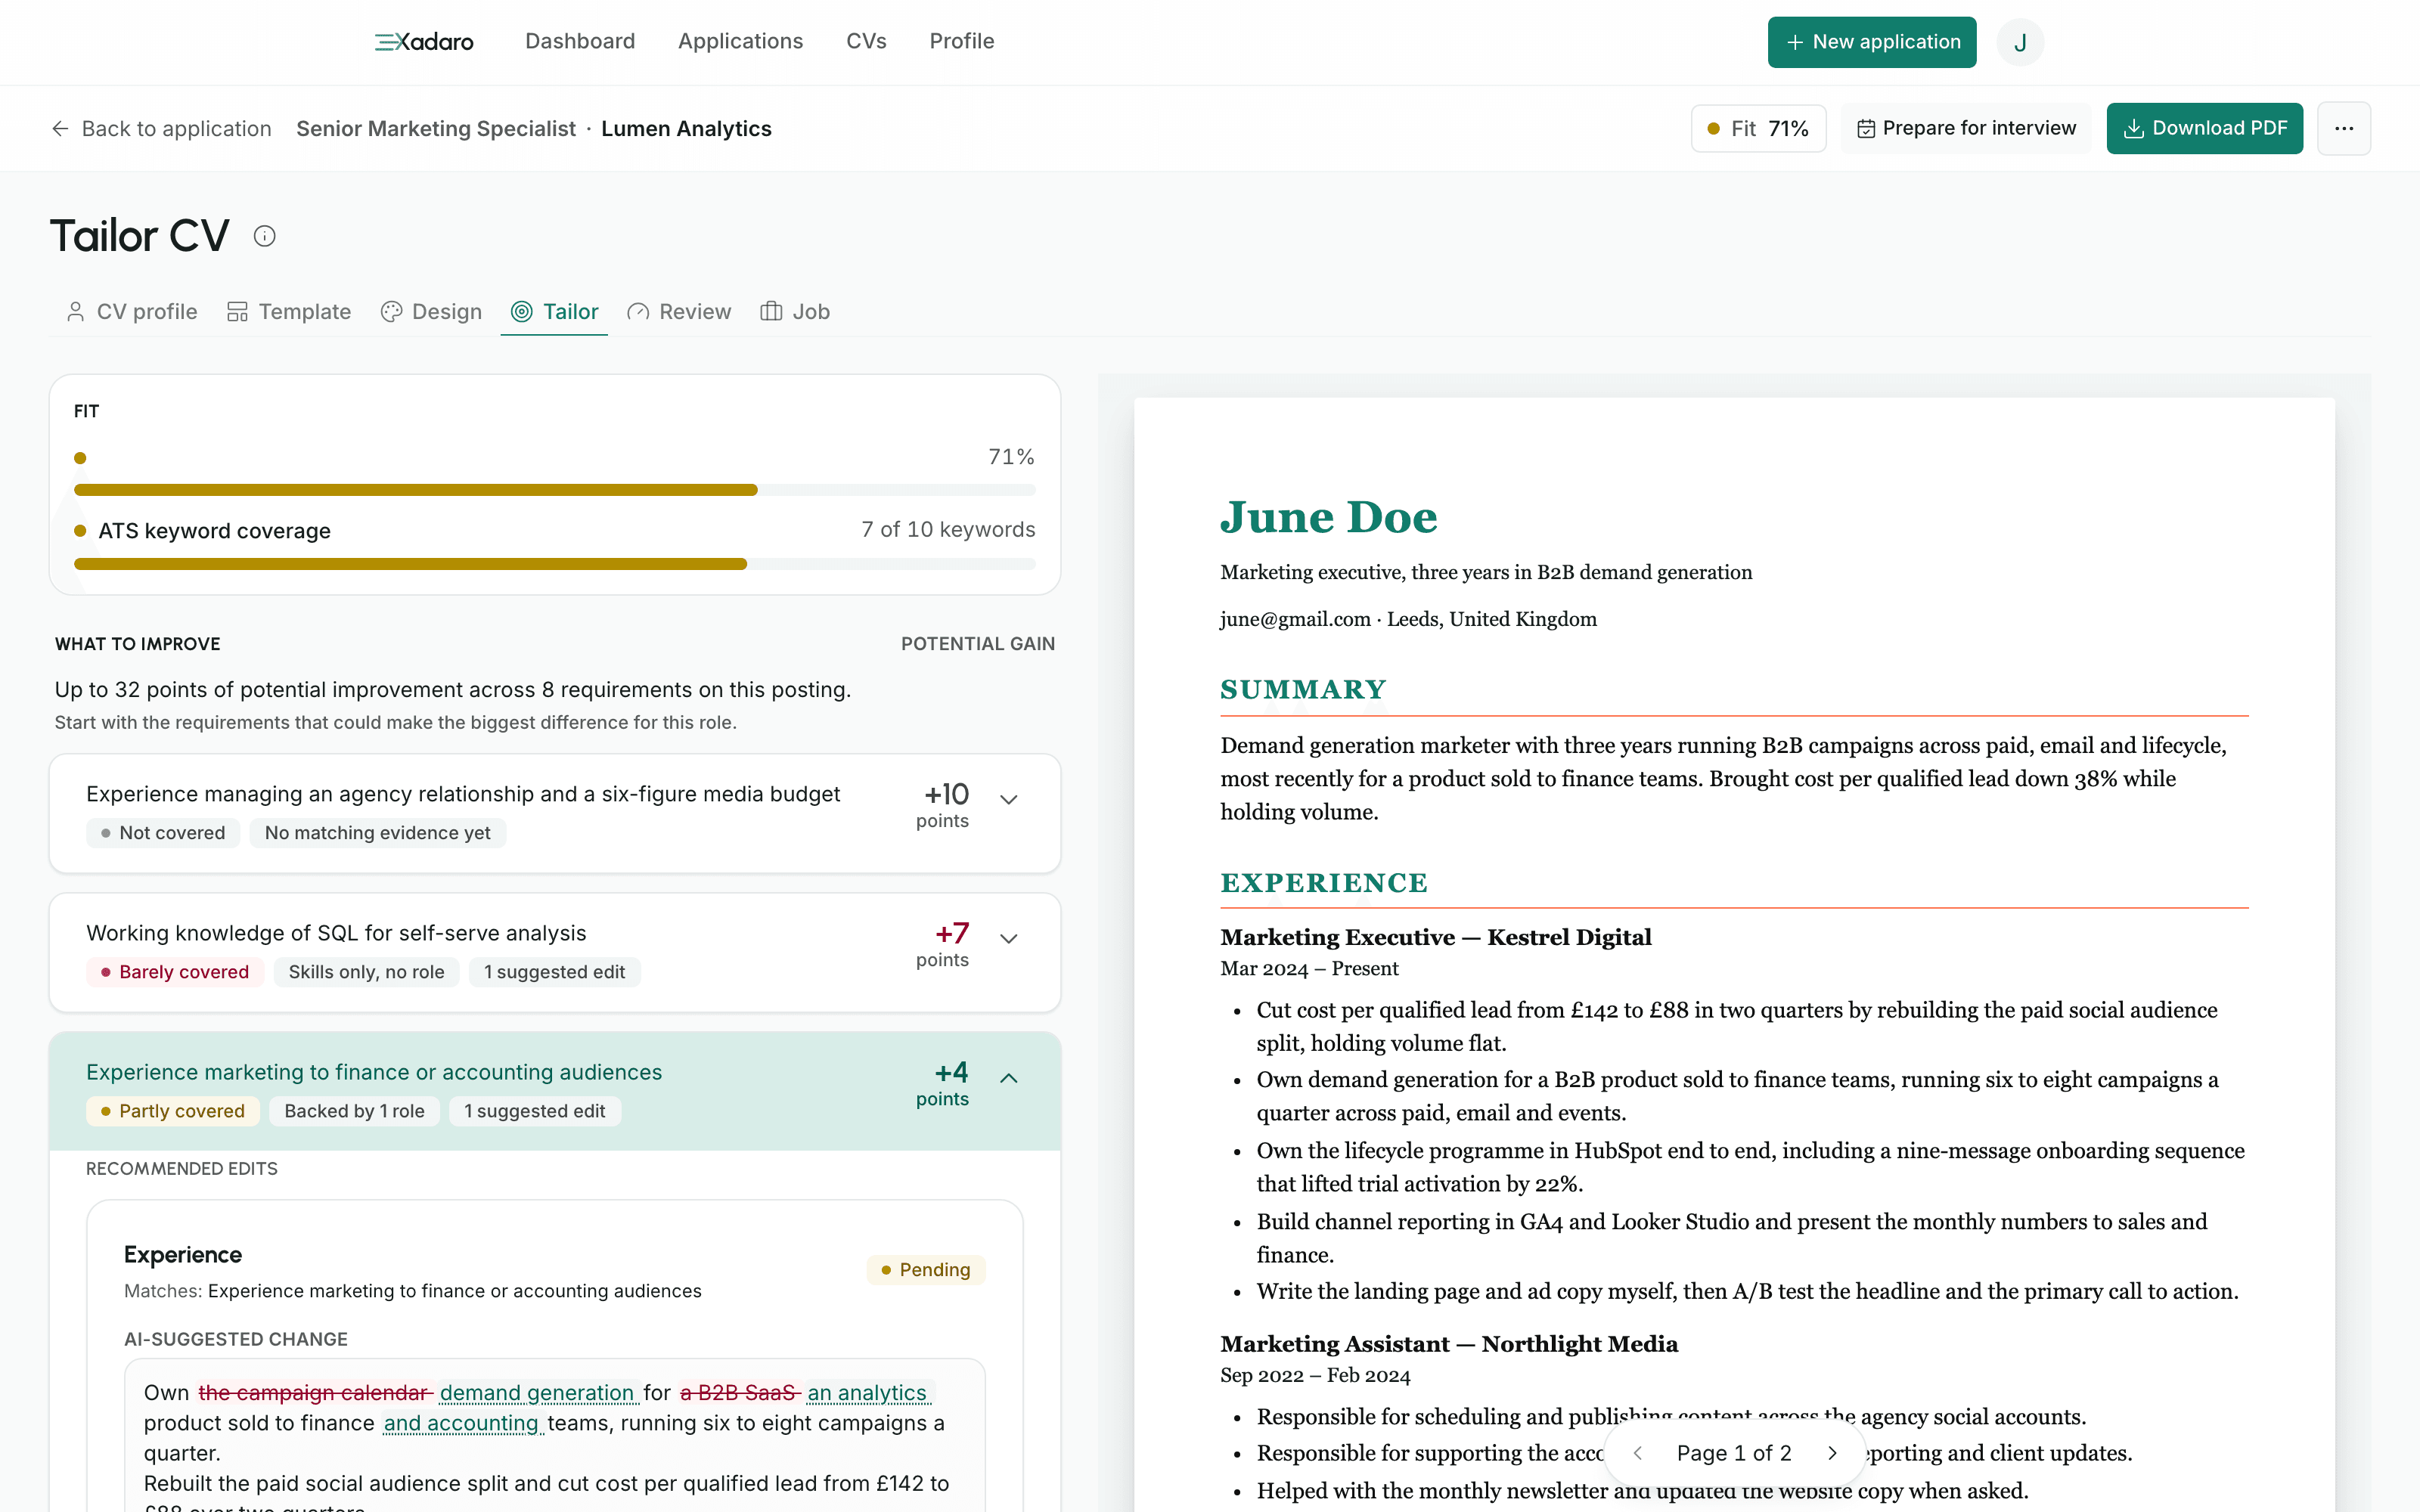Click the inserted 'demand generation' suggested text
Image resolution: width=2420 pixels, height=1512 pixels.
tap(537, 1393)
